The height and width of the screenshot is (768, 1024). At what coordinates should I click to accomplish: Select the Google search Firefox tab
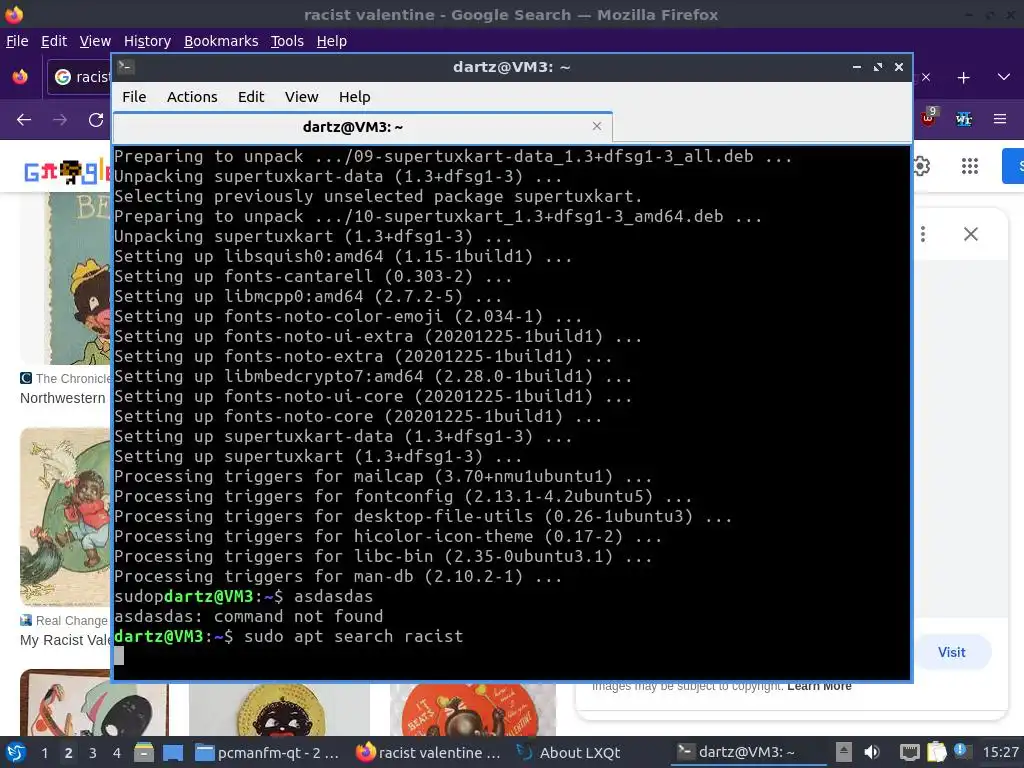tap(80, 77)
